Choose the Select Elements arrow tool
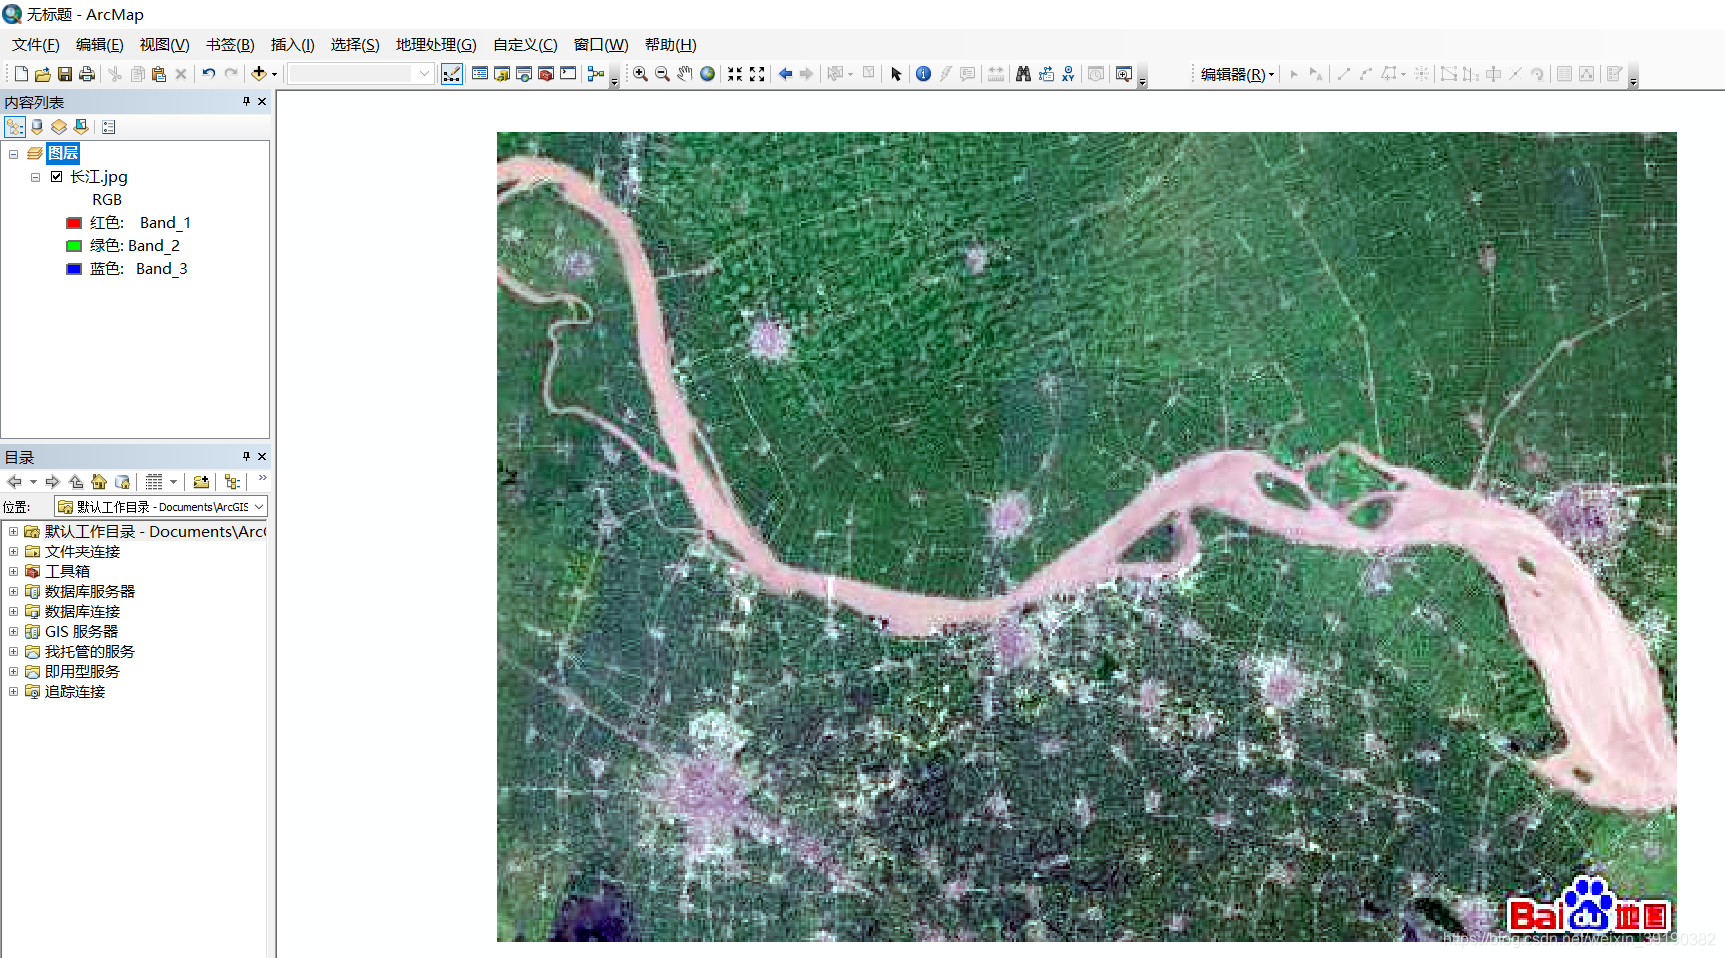The height and width of the screenshot is (958, 1725). tap(896, 74)
